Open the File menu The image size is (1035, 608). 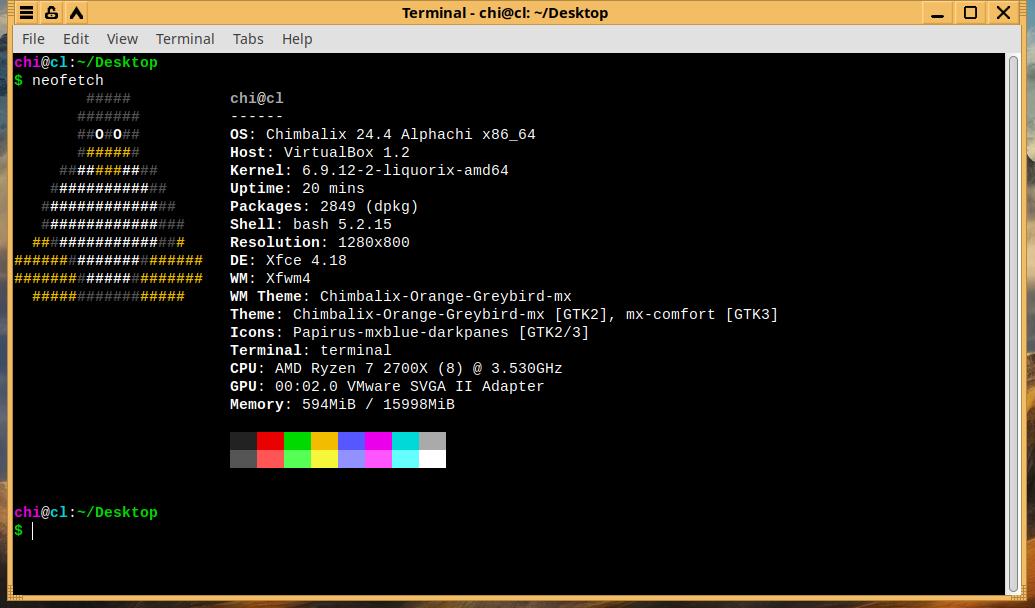click(x=33, y=39)
